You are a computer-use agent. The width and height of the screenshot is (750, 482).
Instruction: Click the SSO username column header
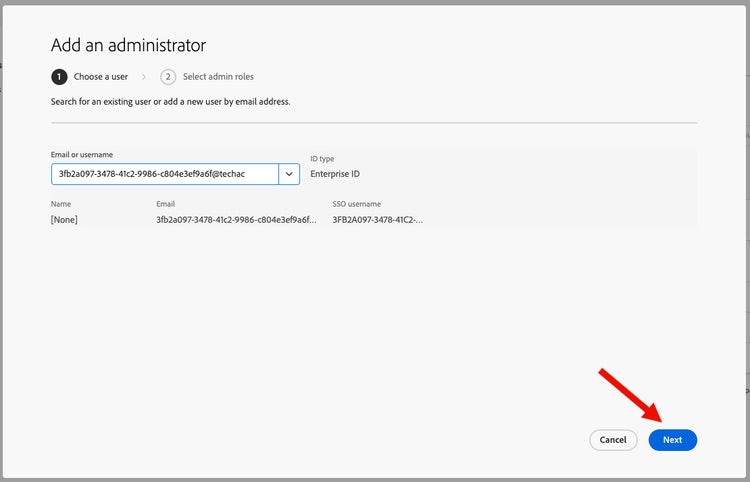(x=358, y=204)
